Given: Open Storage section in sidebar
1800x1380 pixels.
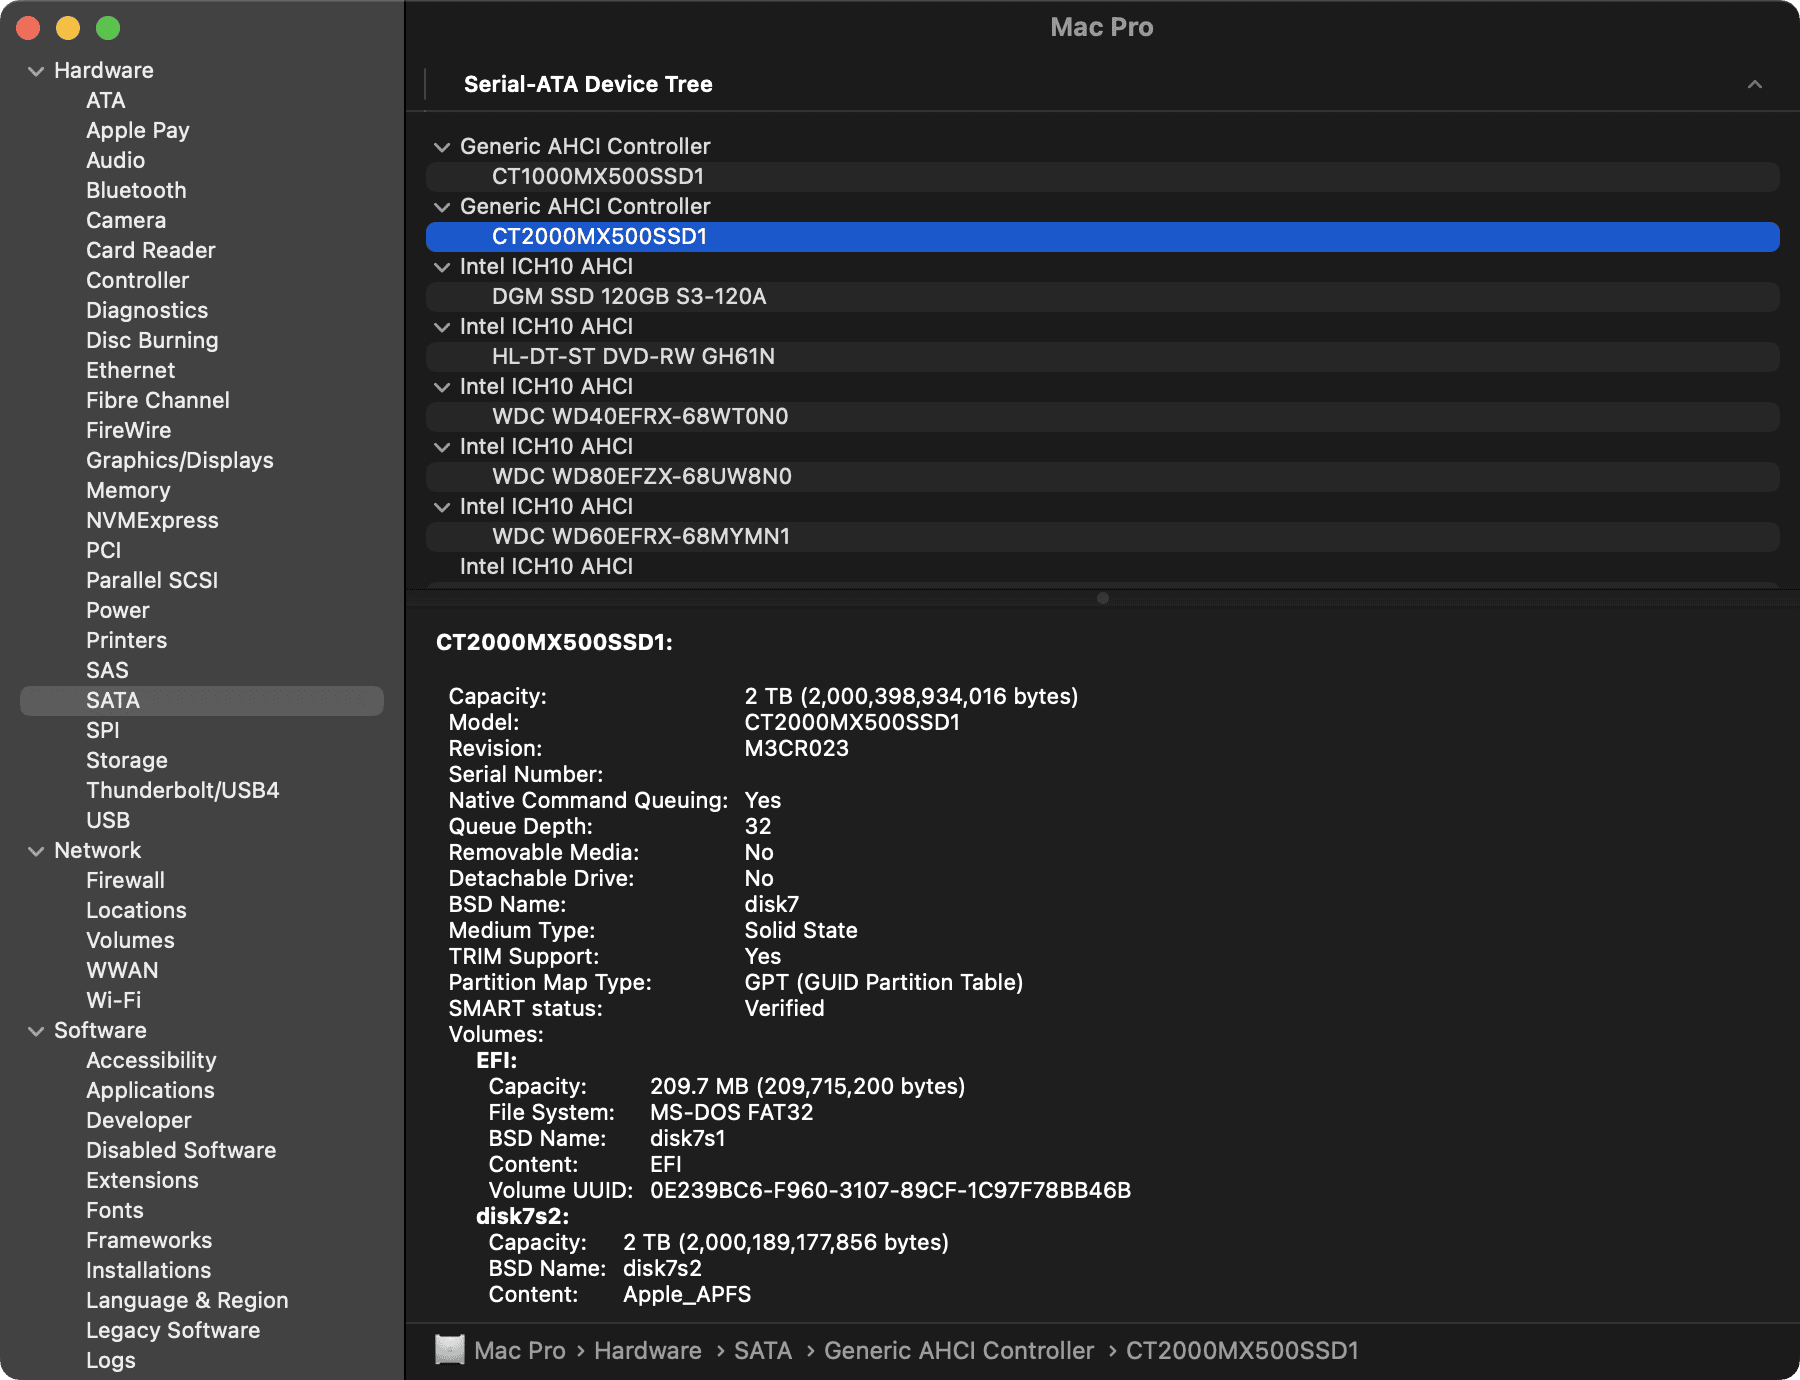Looking at the screenshot, I should coord(127,761).
